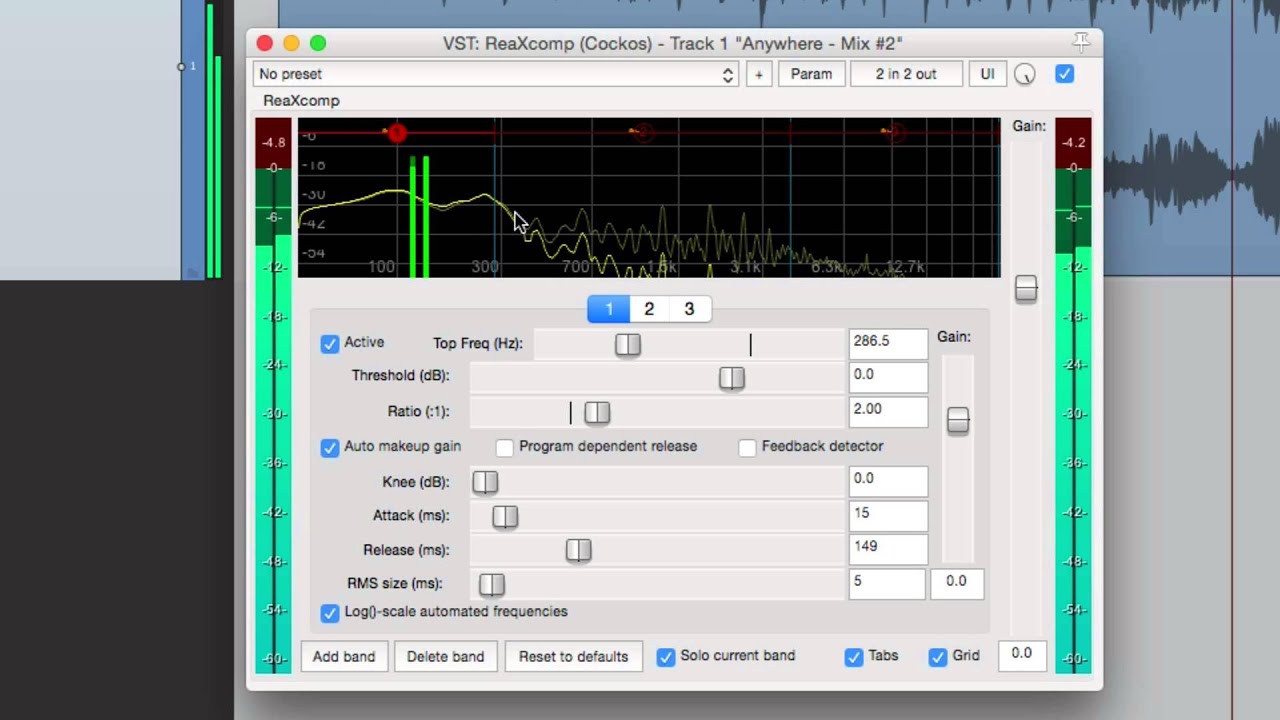This screenshot has height=720, width=1280.
Task: Enable Program dependent release
Action: pyautogui.click(x=504, y=447)
